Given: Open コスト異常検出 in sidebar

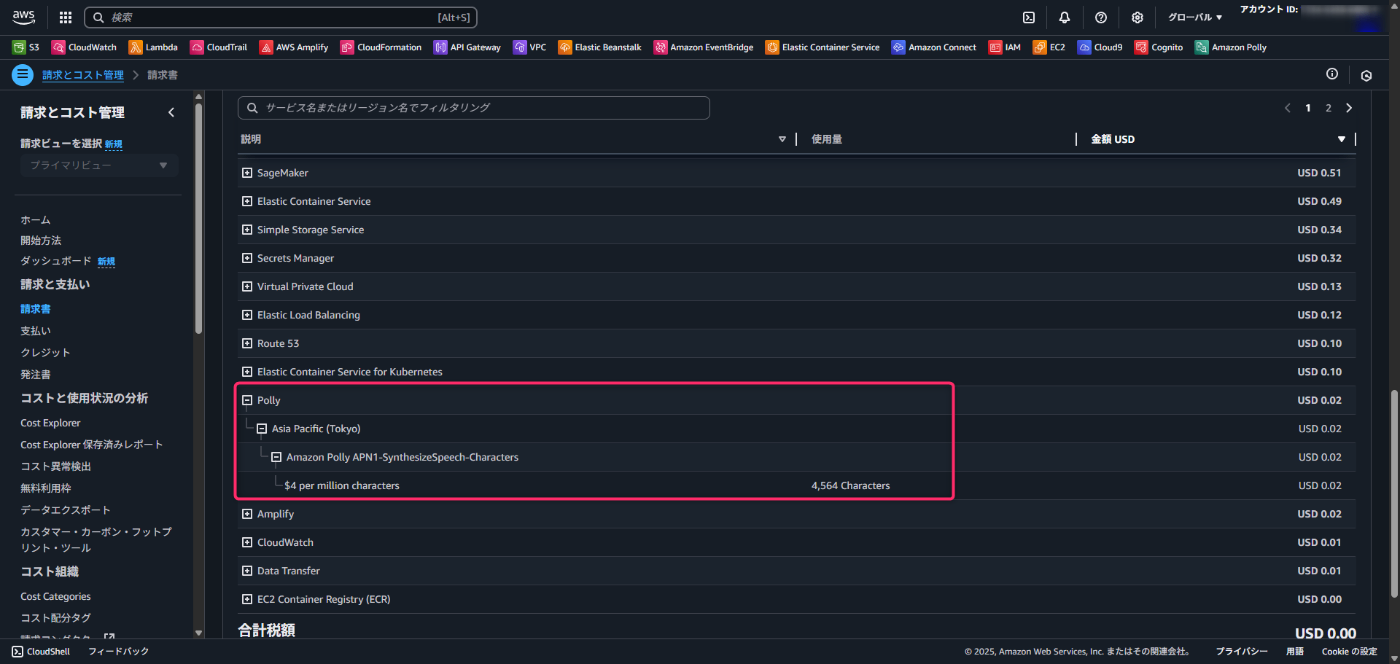Looking at the screenshot, I should (56, 466).
